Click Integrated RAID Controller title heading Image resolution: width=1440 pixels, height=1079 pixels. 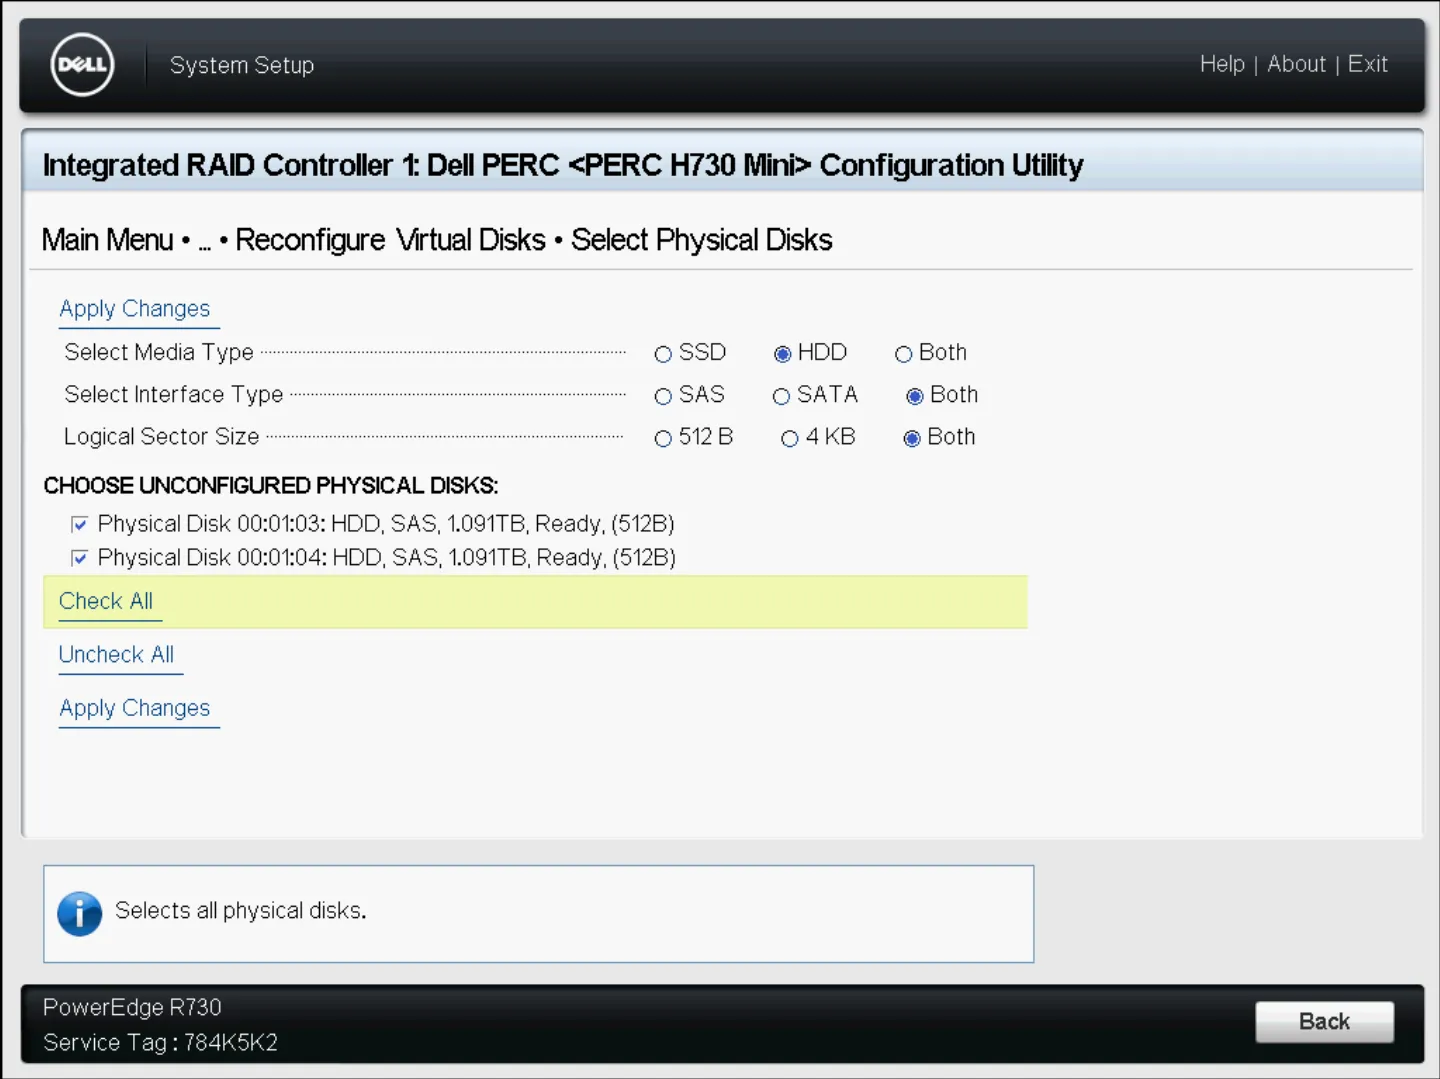pos(563,165)
